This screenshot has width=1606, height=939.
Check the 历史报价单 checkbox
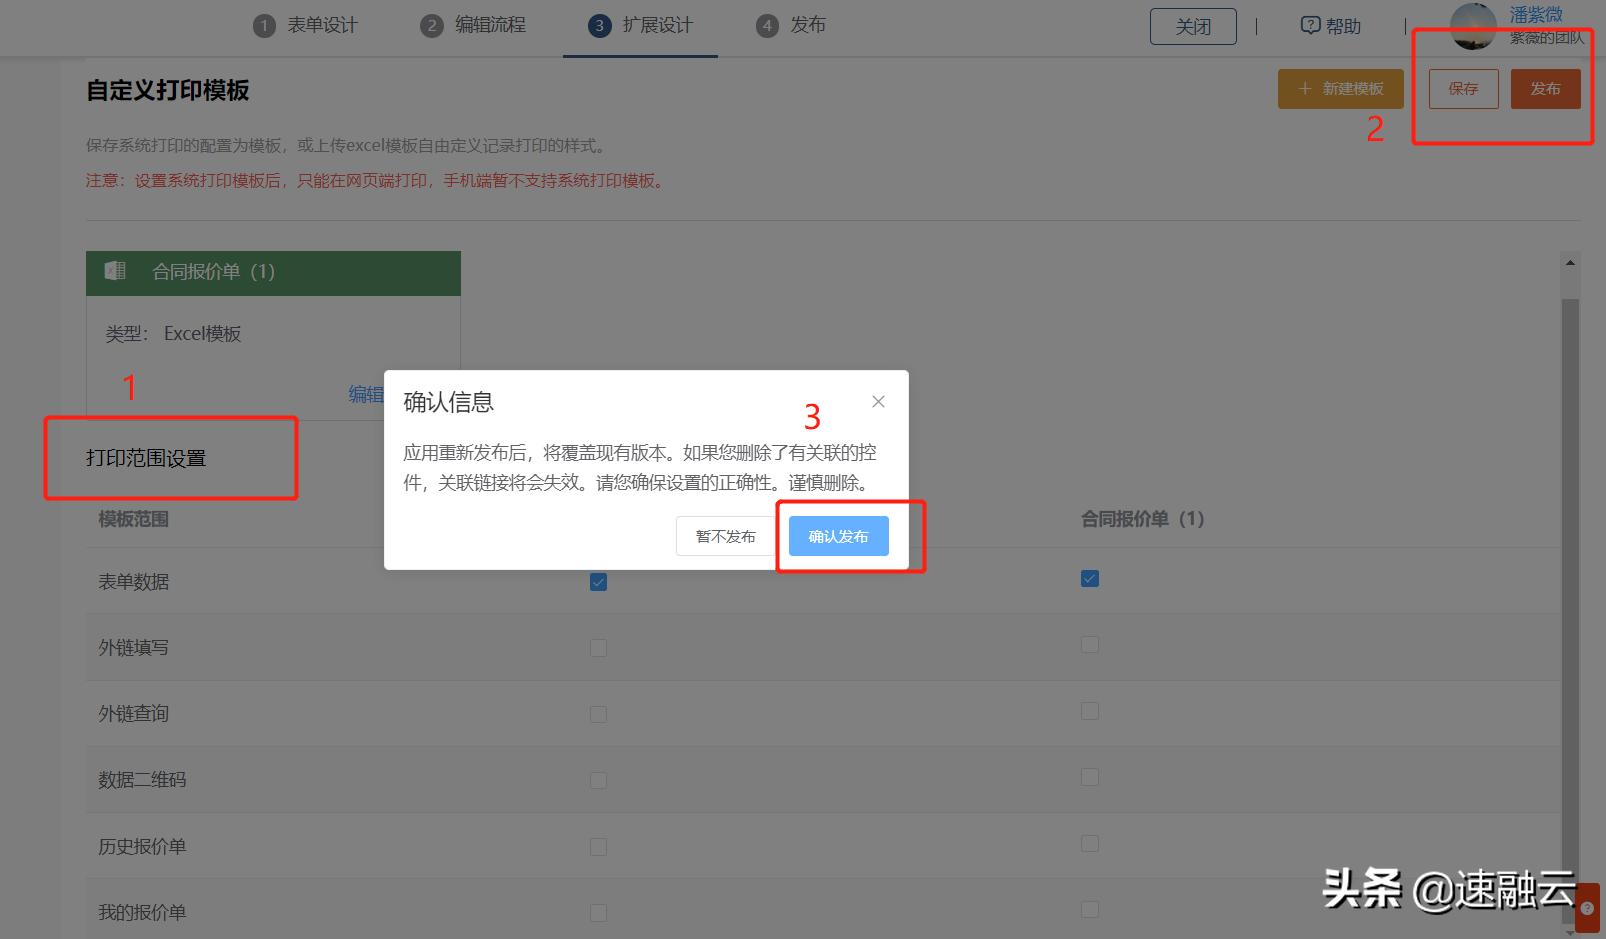coord(598,845)
